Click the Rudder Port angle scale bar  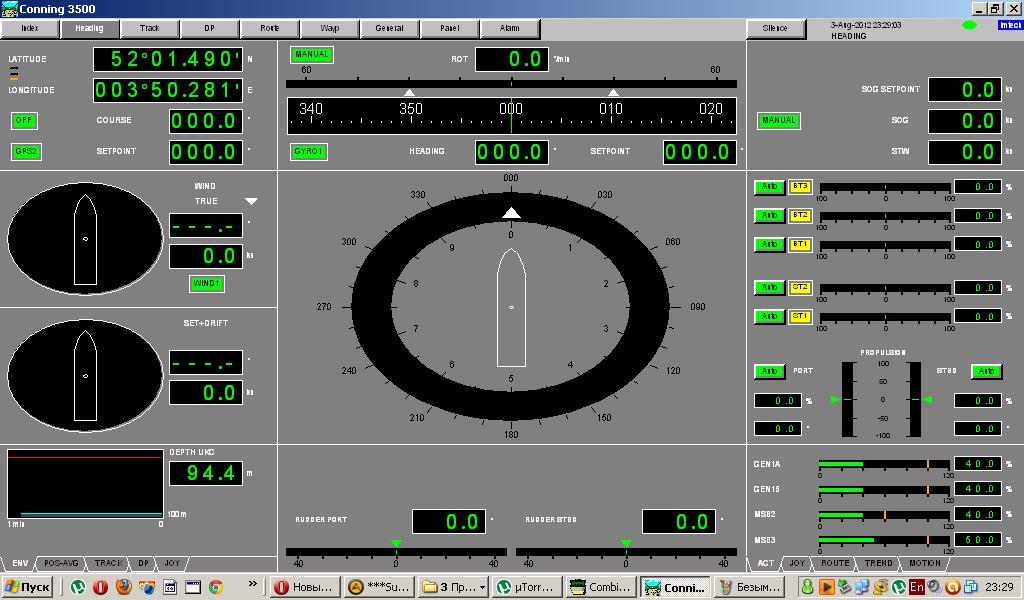tap(395, 552)
